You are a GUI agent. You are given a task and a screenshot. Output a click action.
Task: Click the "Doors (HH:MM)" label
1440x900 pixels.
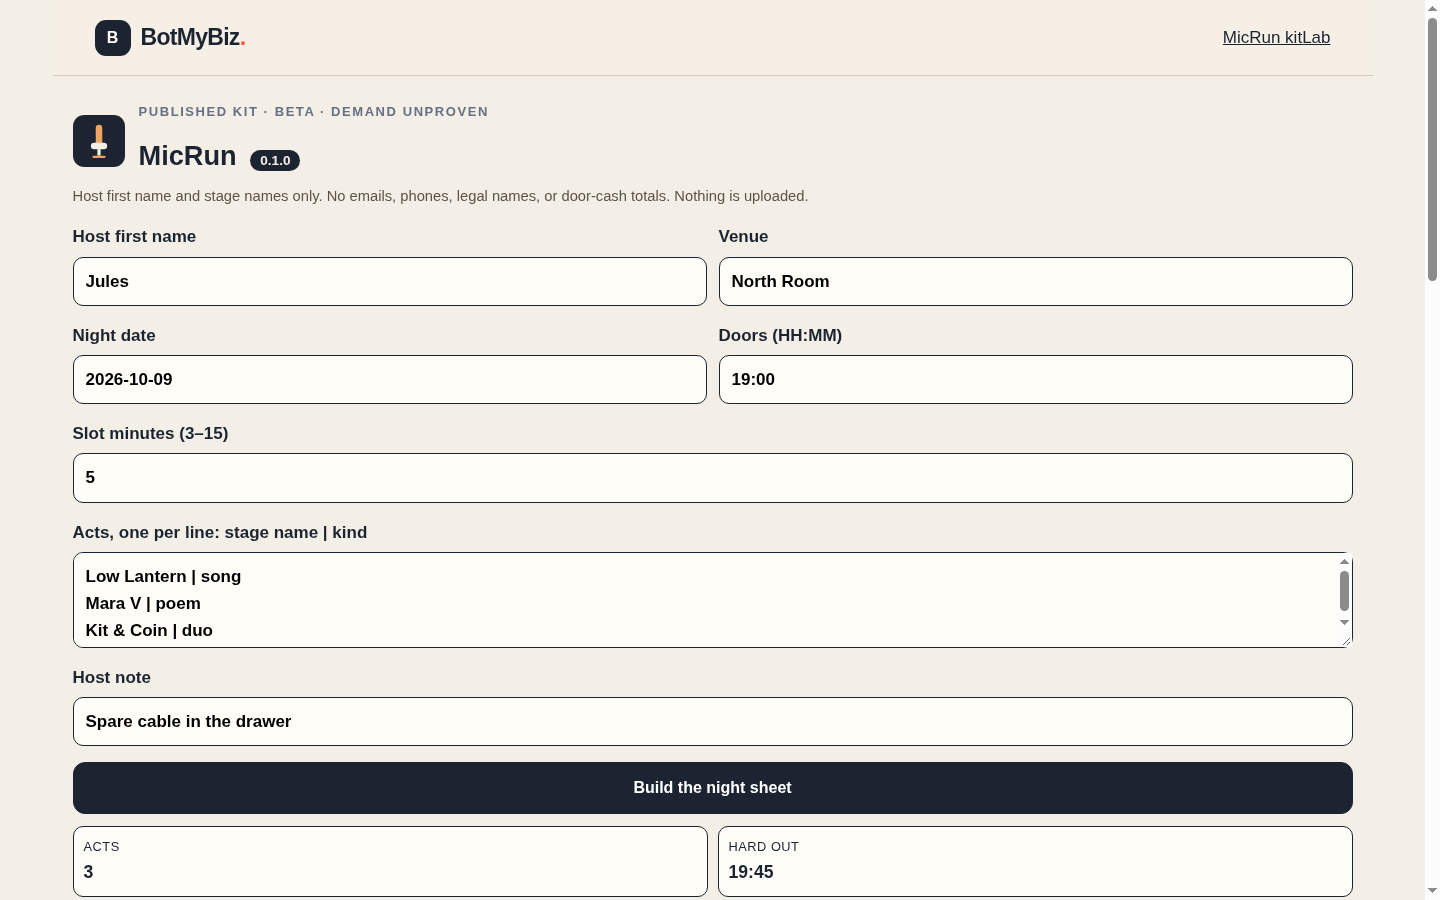pos(780,336)
